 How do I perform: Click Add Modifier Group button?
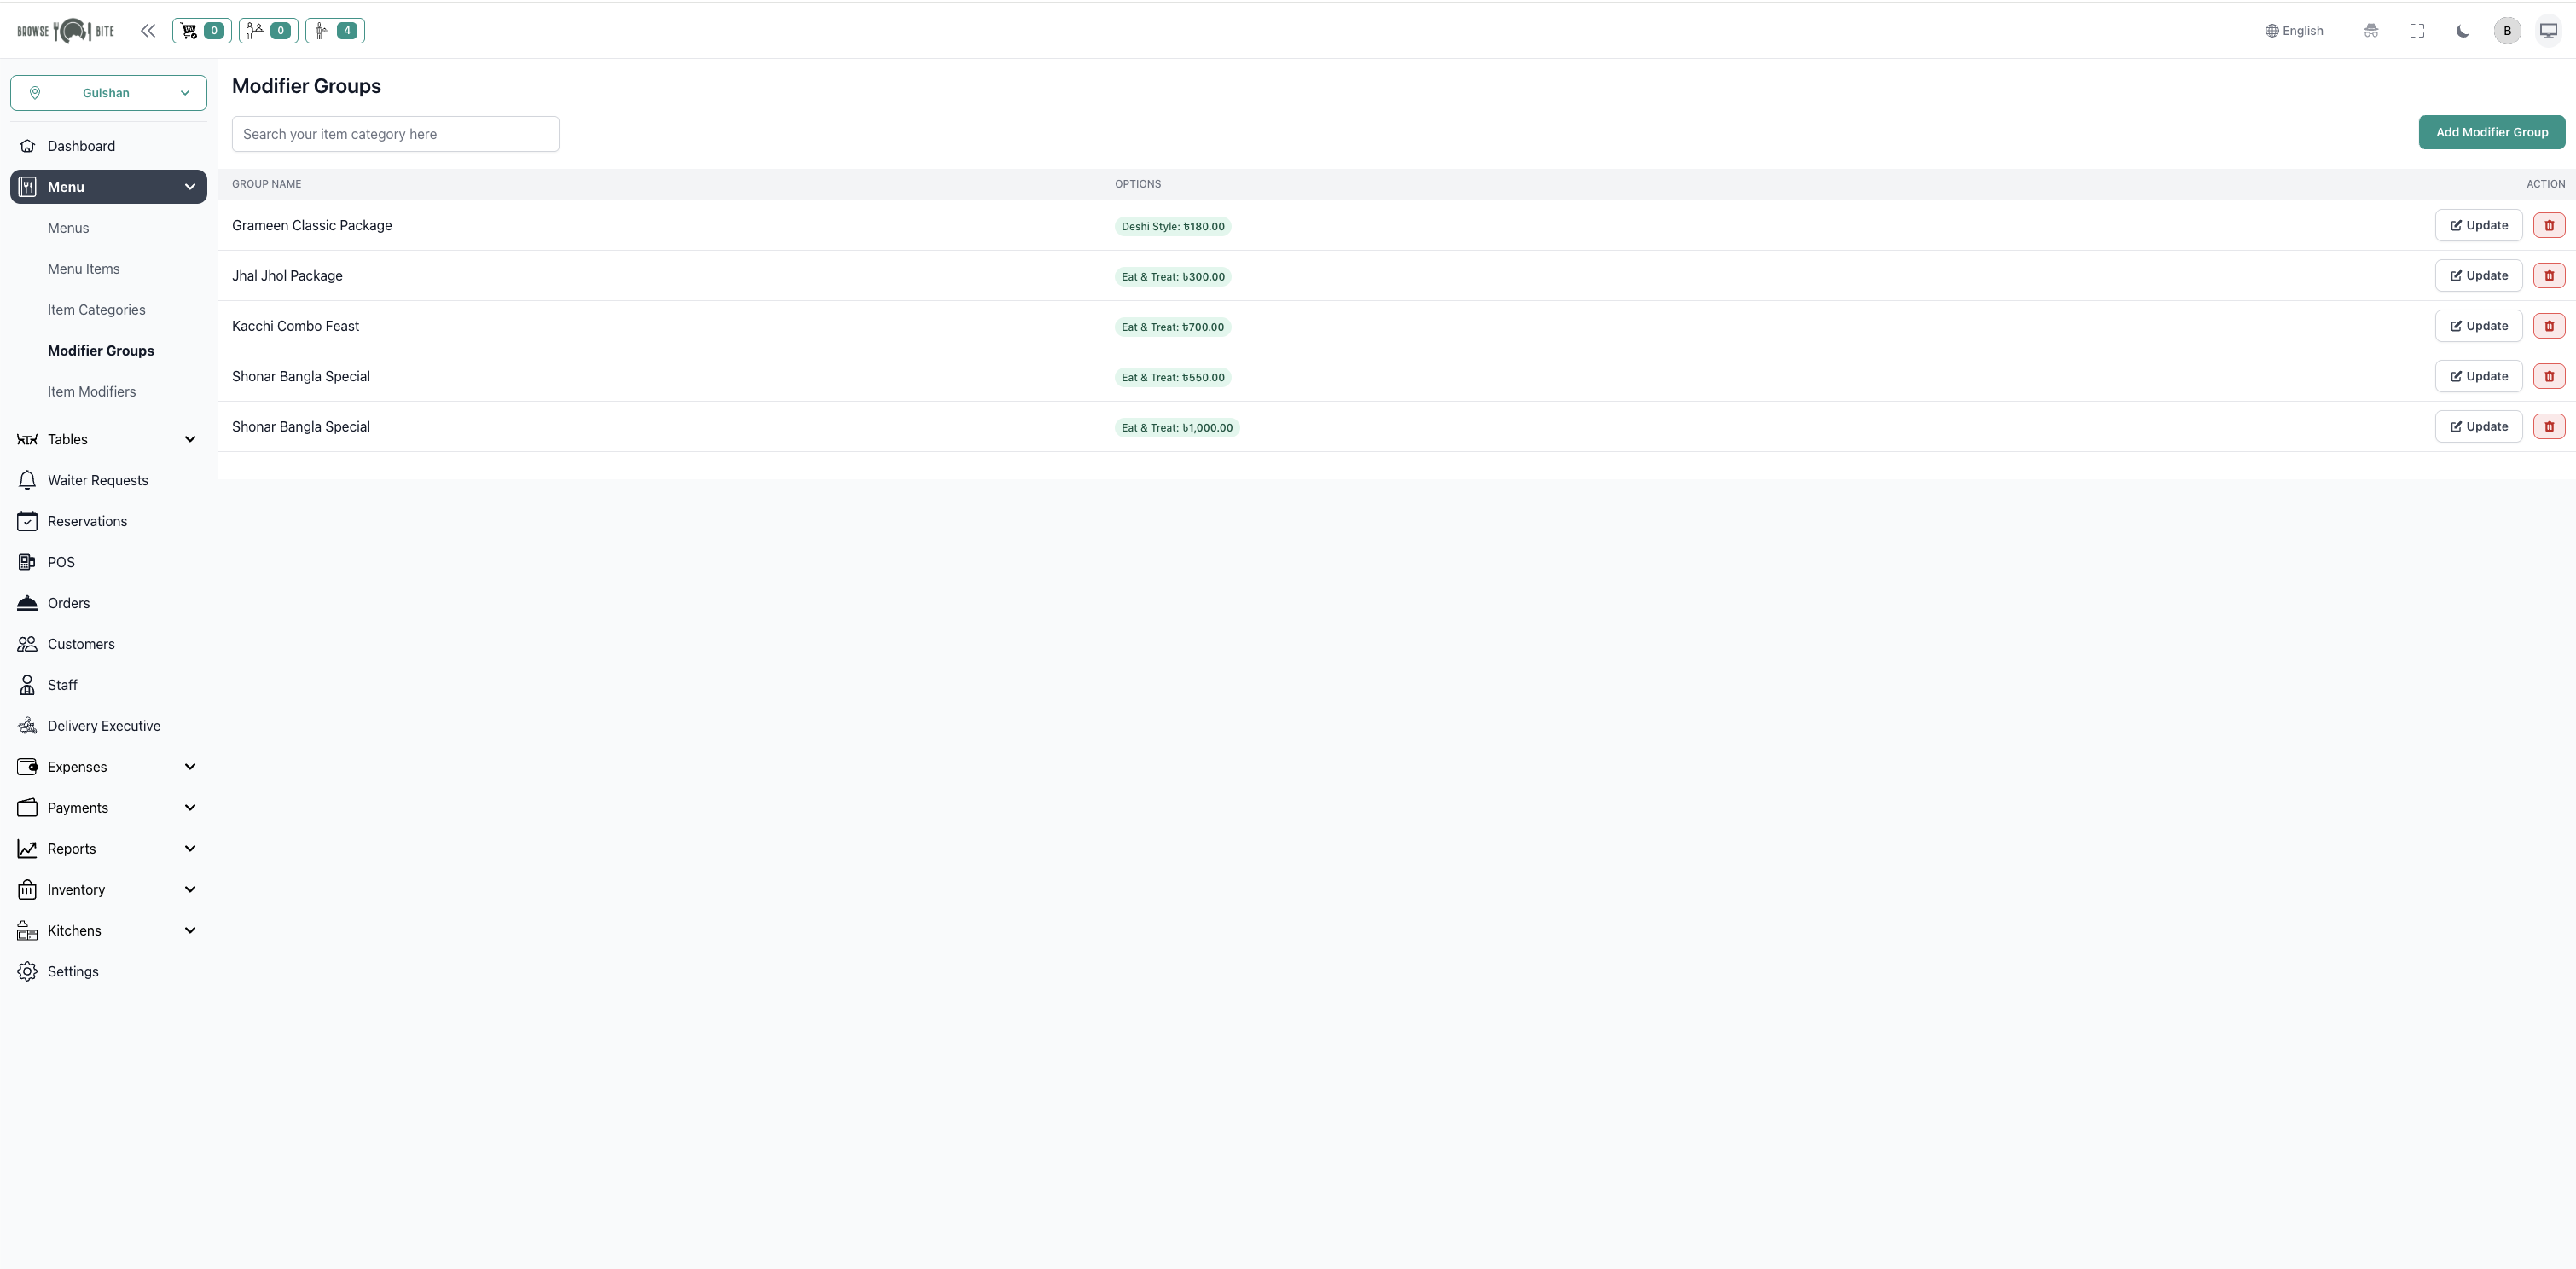point(2491,132)
